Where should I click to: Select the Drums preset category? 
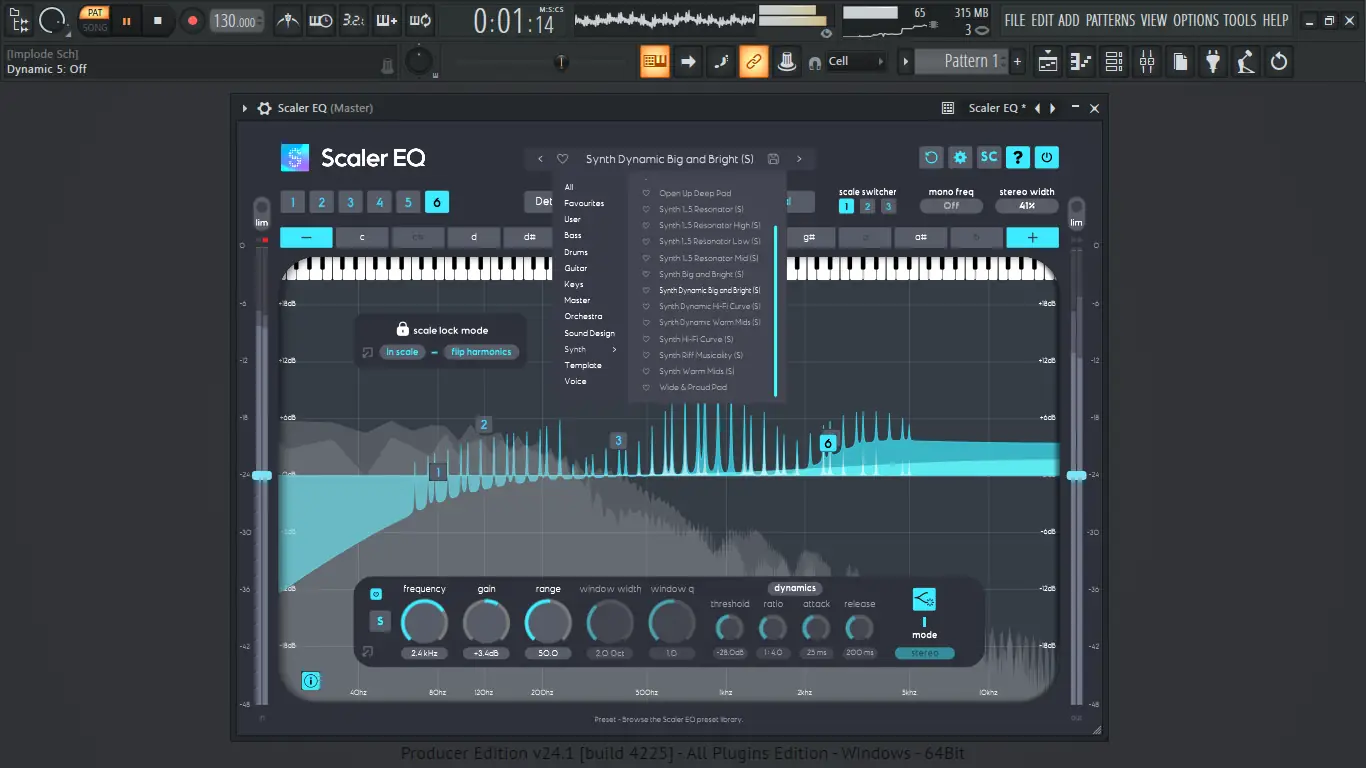tap(576, 252)
